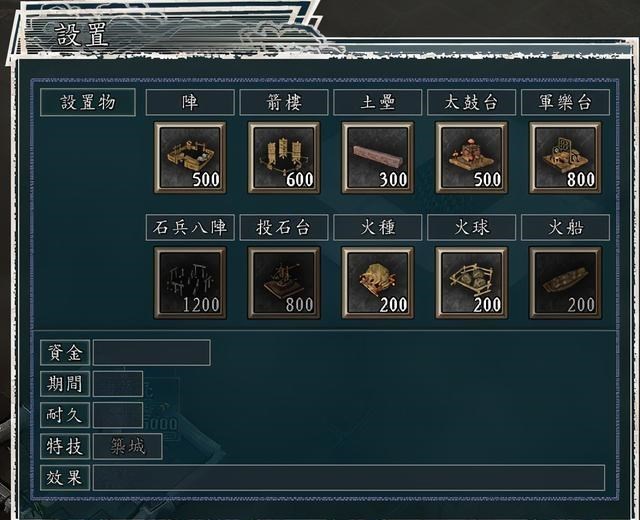This screenshot has height=520, width=640.
Task: Choose the 箭樓 arrow tower icon
Action: 284,158
